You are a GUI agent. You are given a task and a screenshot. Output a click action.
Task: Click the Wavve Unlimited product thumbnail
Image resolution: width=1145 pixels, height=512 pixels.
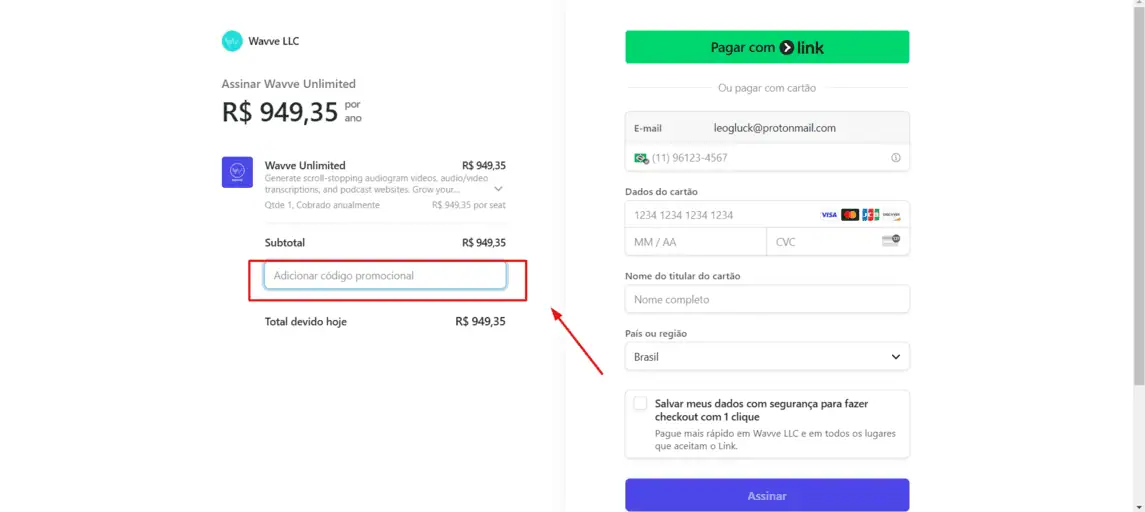point(237,172)
